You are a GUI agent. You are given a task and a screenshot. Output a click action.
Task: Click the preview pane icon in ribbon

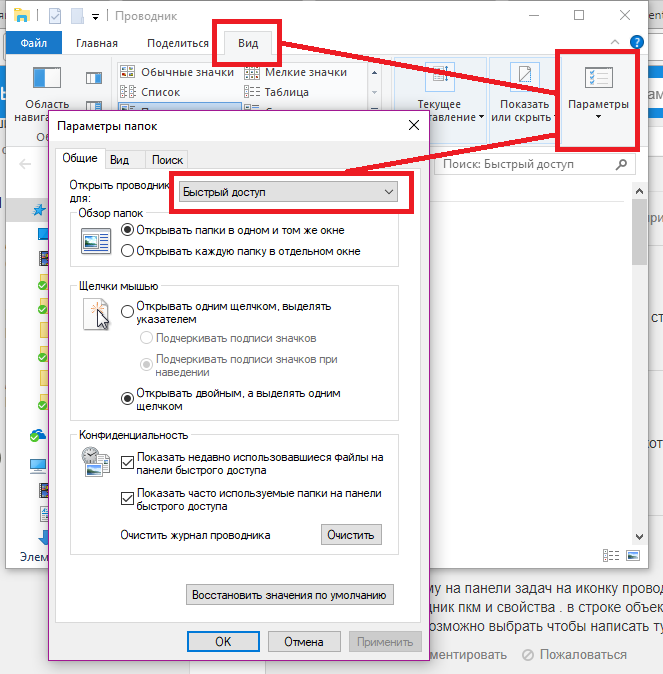tap(93, 78)
